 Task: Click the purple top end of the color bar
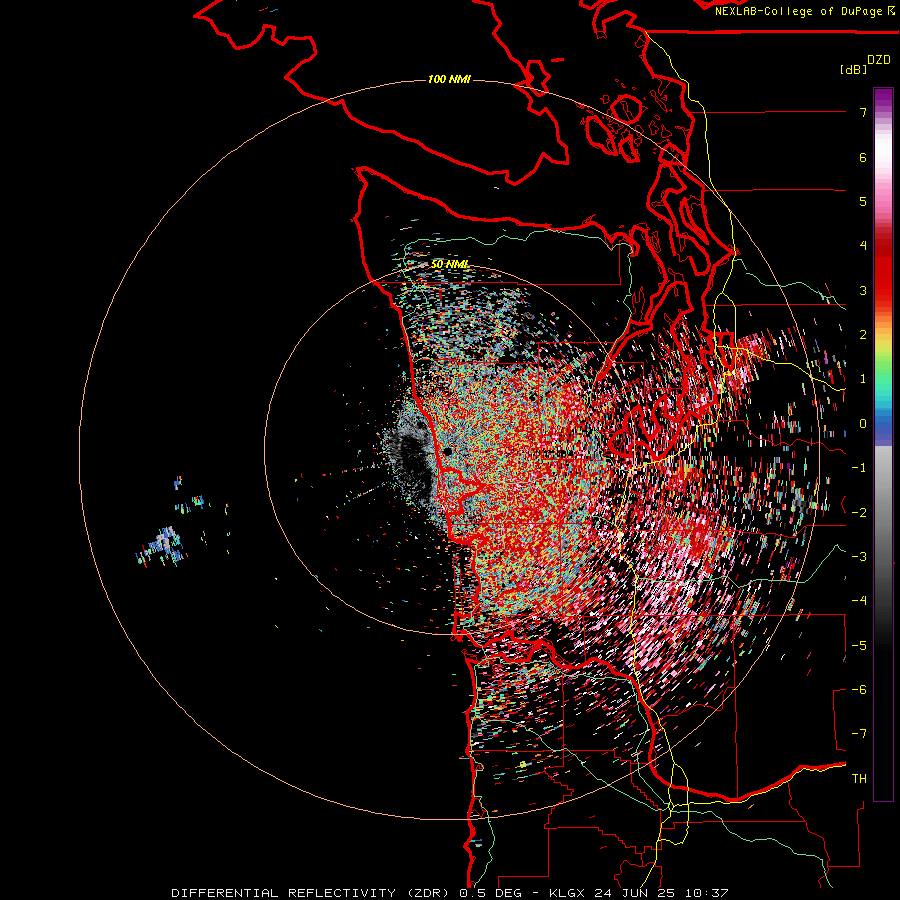click(x=883, y=98)
